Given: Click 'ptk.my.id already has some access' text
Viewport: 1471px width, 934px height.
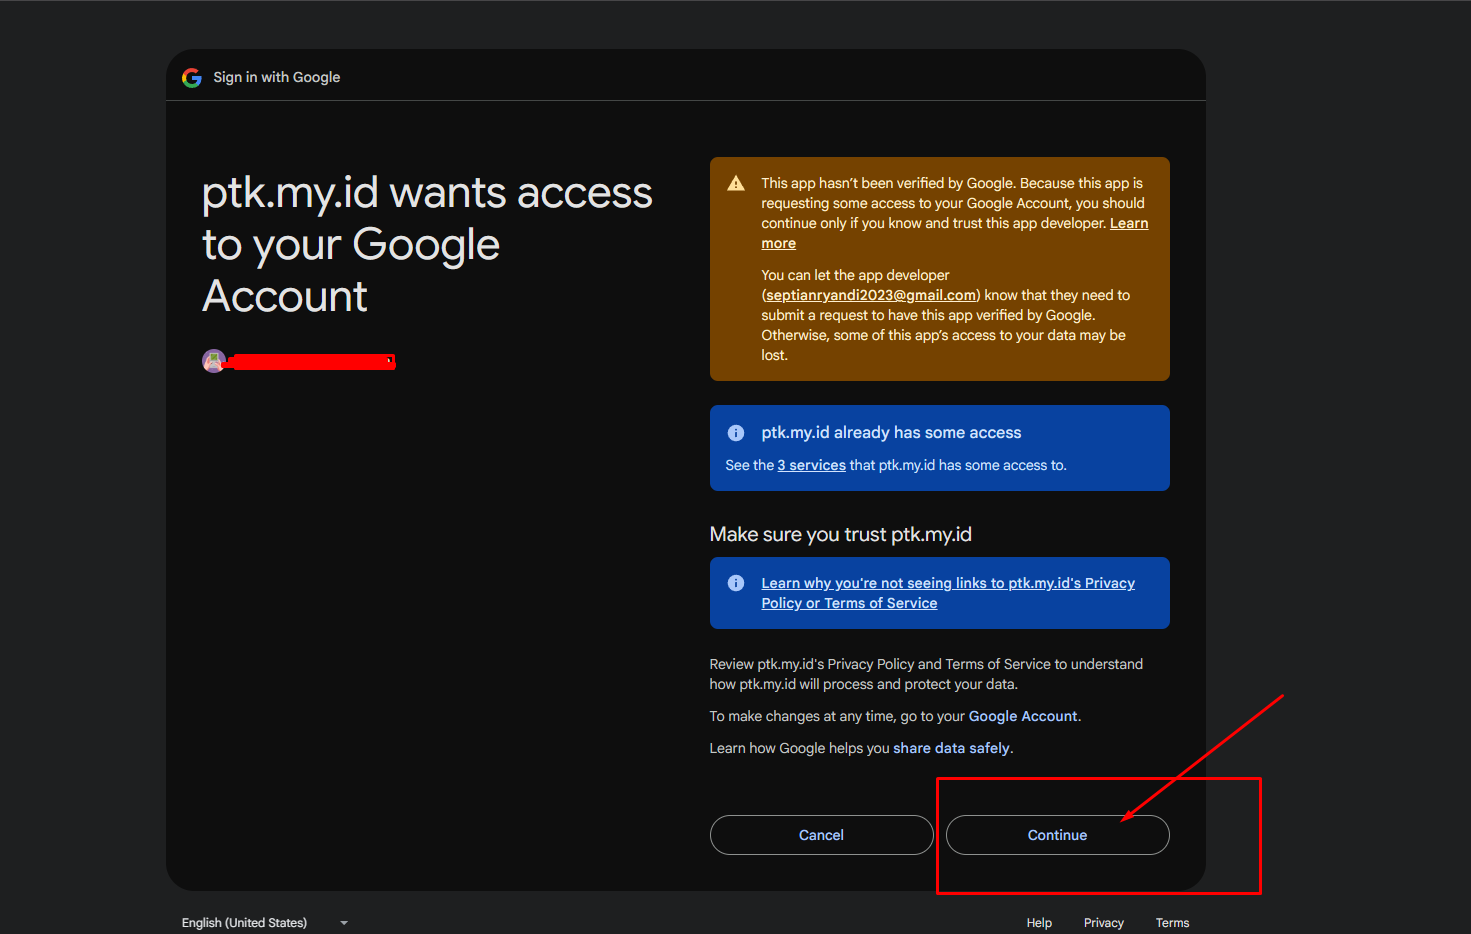Looking at the screenshot, I should coord(891,433).
